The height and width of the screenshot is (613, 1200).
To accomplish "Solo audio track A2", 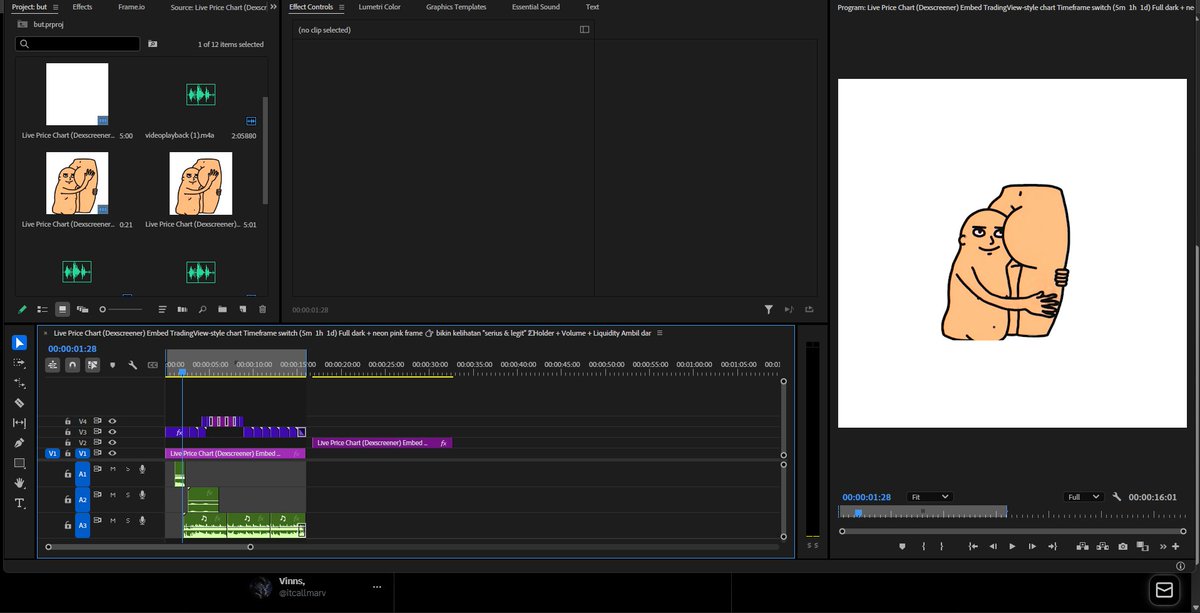I will click(127, 494).
